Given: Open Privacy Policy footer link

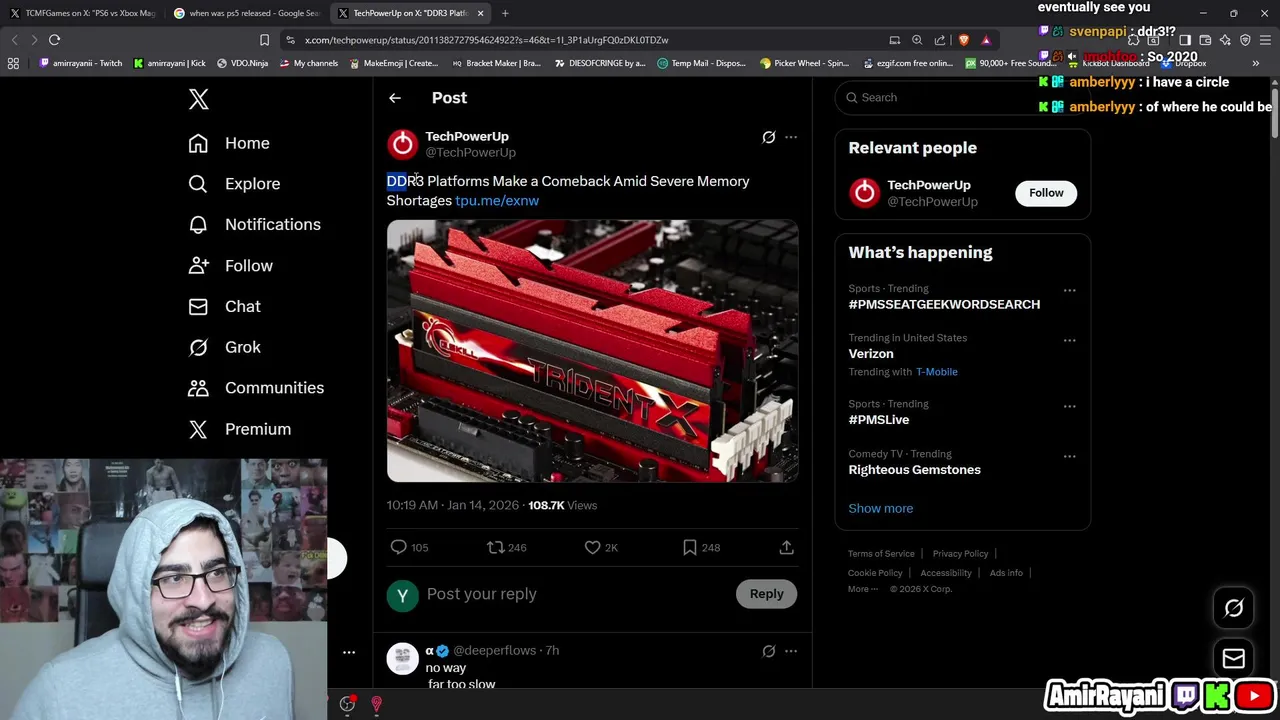Looking at the screenshot, I should tap(960, 554).
